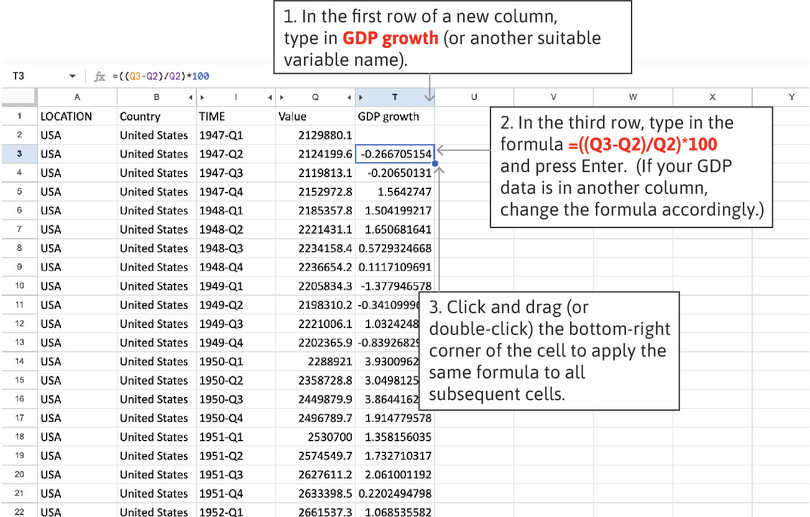Select row 1 header number
This screenshot has height=517, width=810.
pos(19,116)
